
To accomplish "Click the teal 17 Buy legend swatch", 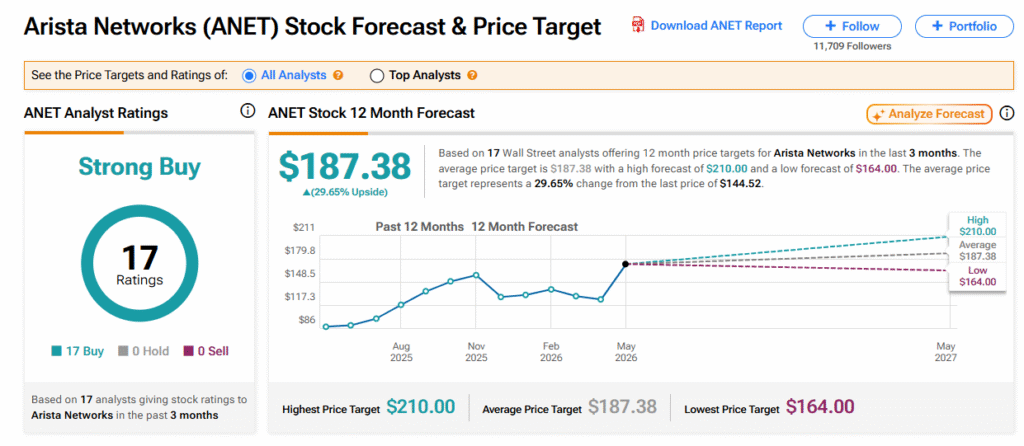I will [x=56, y=351].
